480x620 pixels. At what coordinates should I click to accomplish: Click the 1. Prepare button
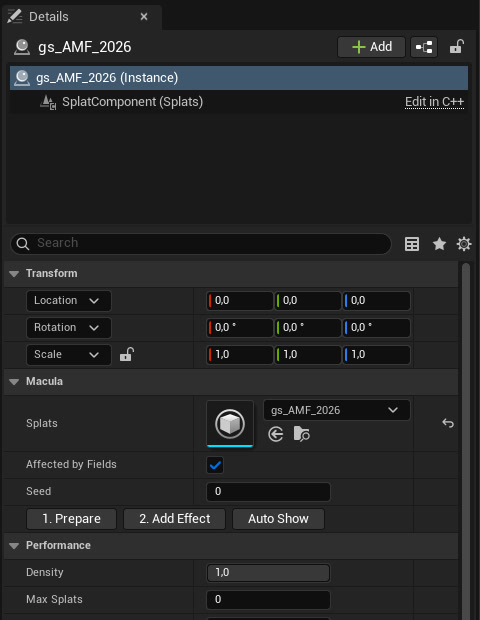click(72, 519)
